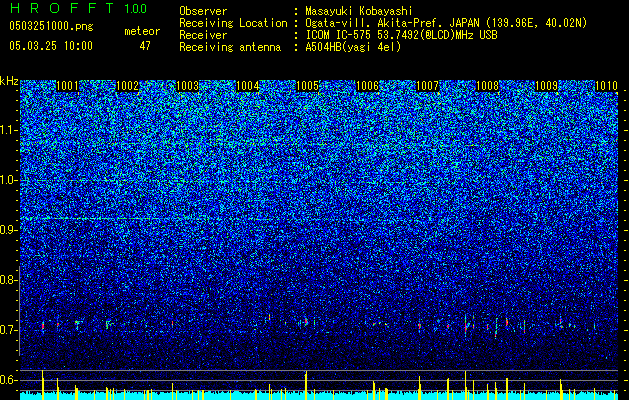Click the 0.8 frequency axis label

[8, 280]
